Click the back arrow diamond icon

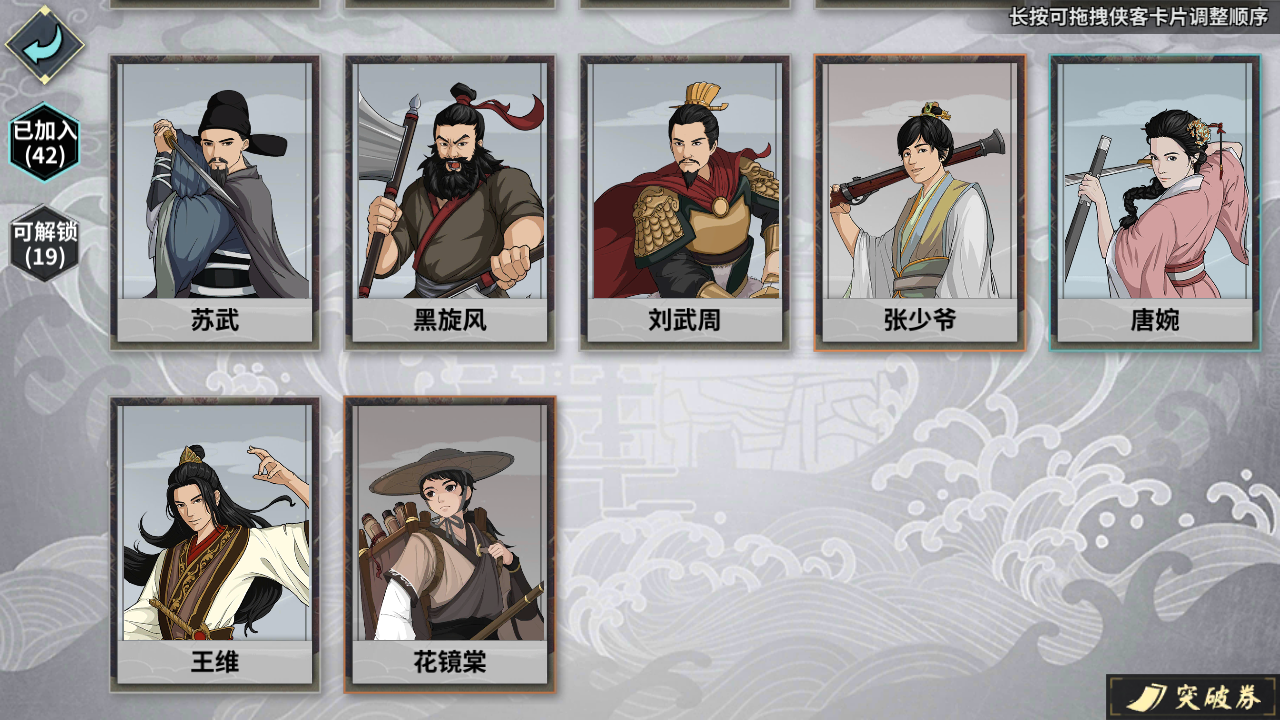(x=44, y=44)
